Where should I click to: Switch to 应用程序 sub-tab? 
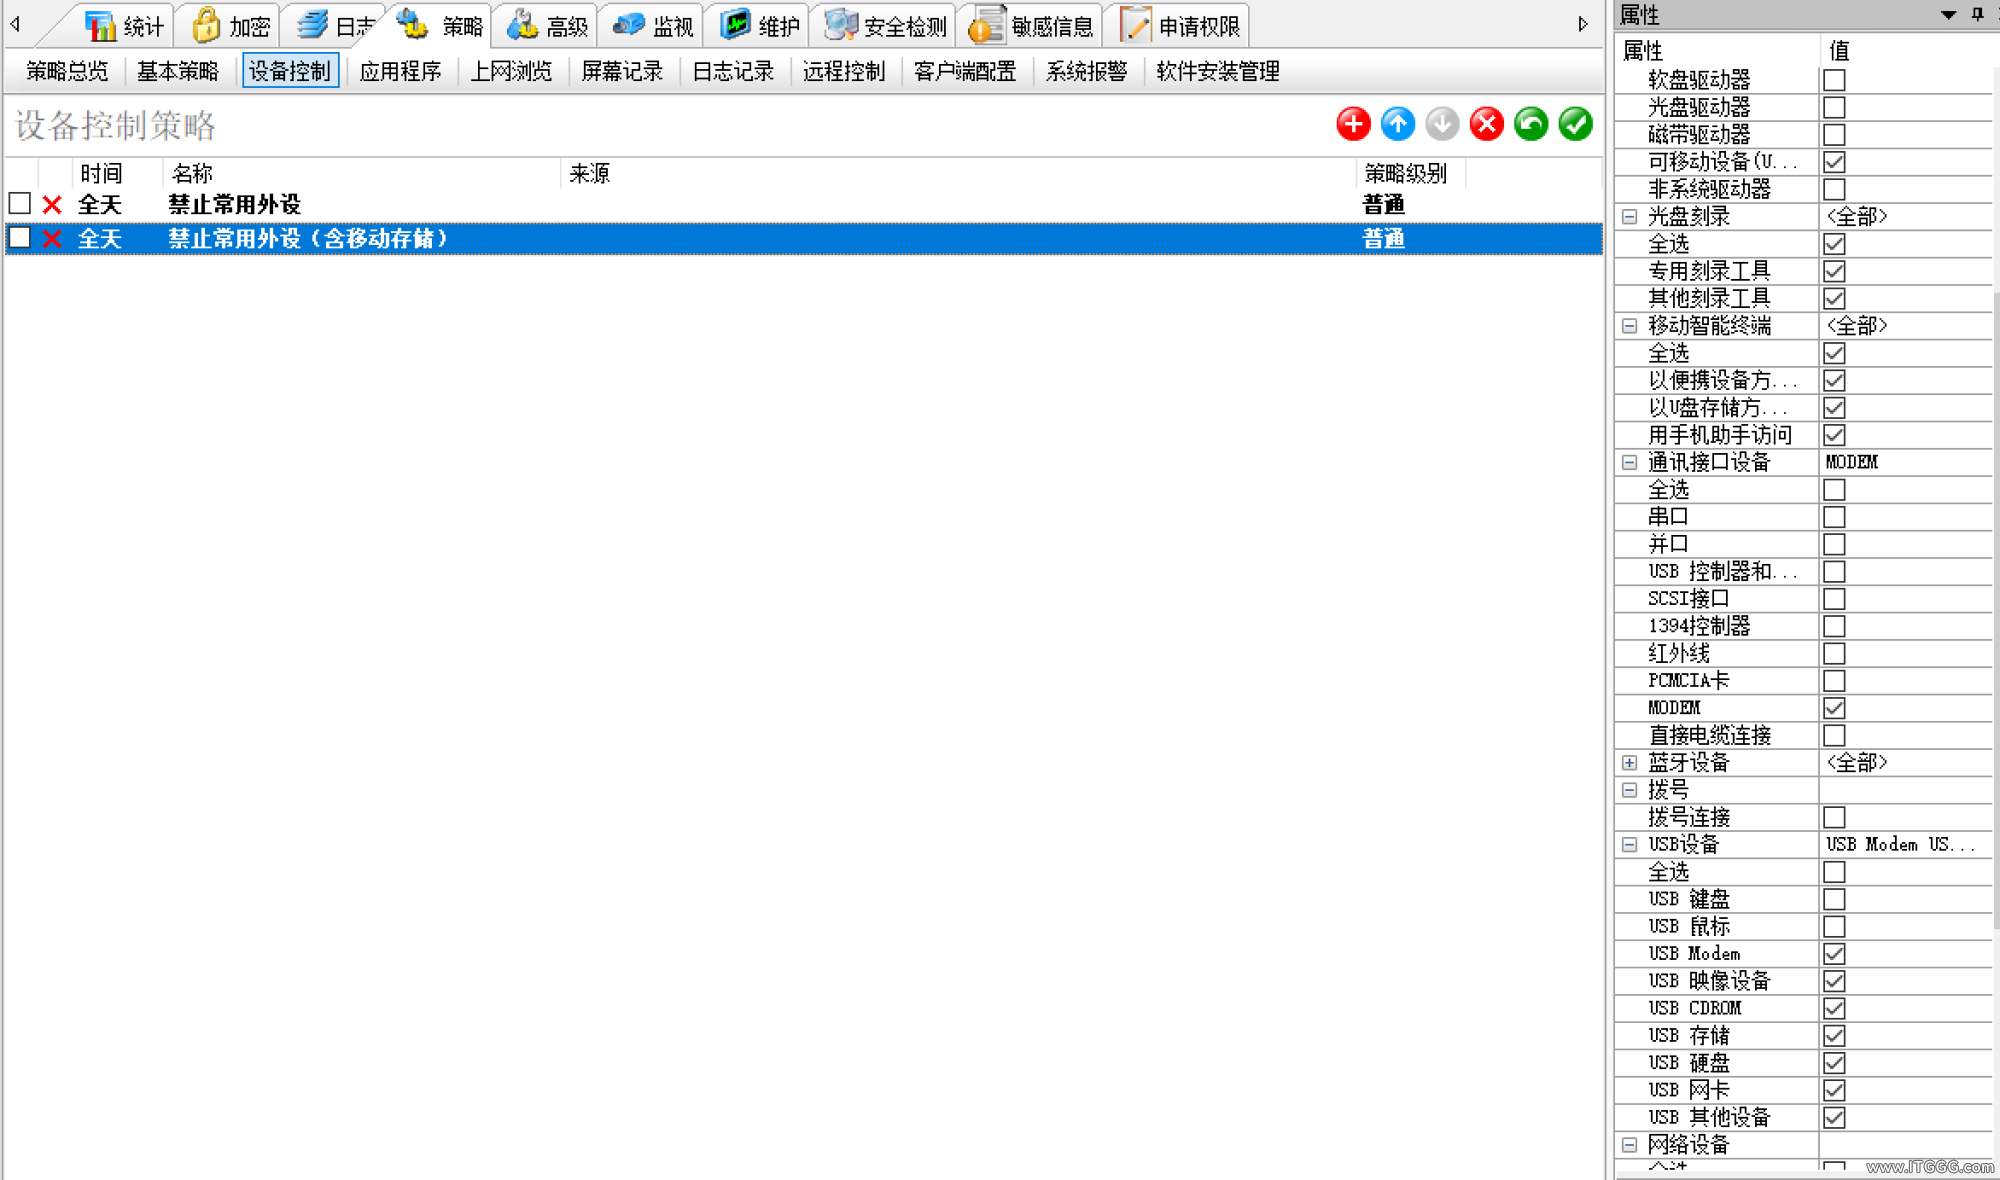tap(400, 71)
